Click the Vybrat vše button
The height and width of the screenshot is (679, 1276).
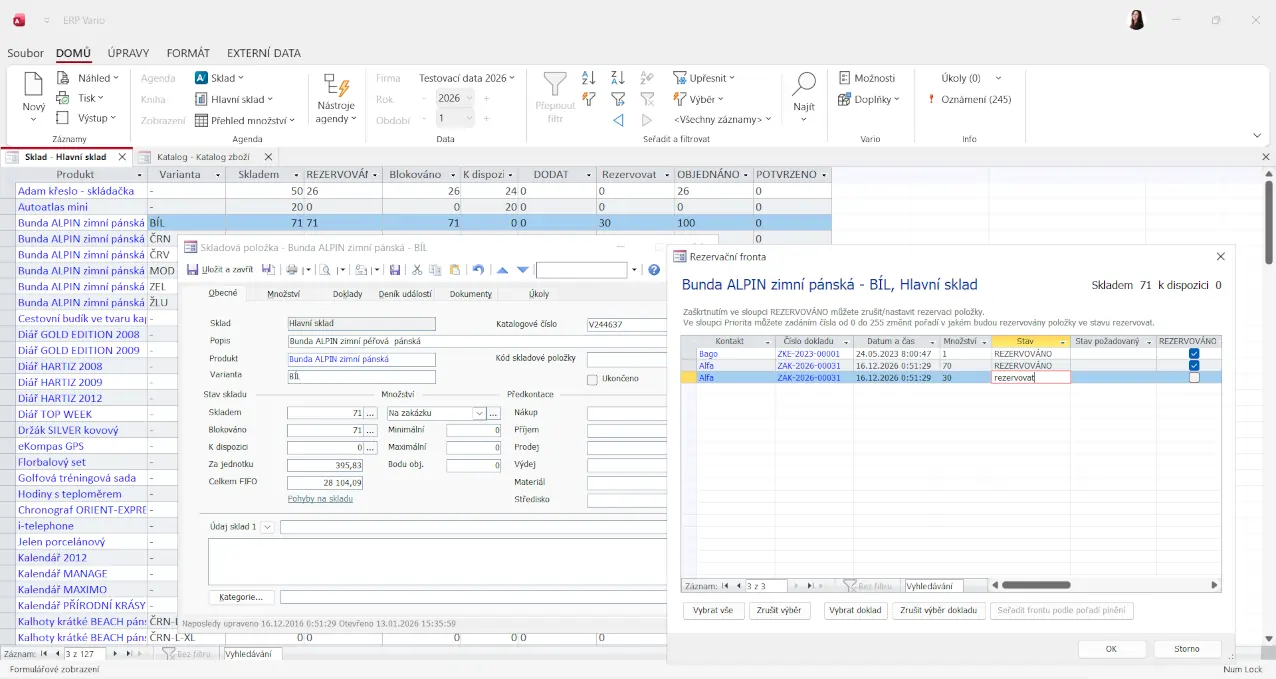[713, 610]
